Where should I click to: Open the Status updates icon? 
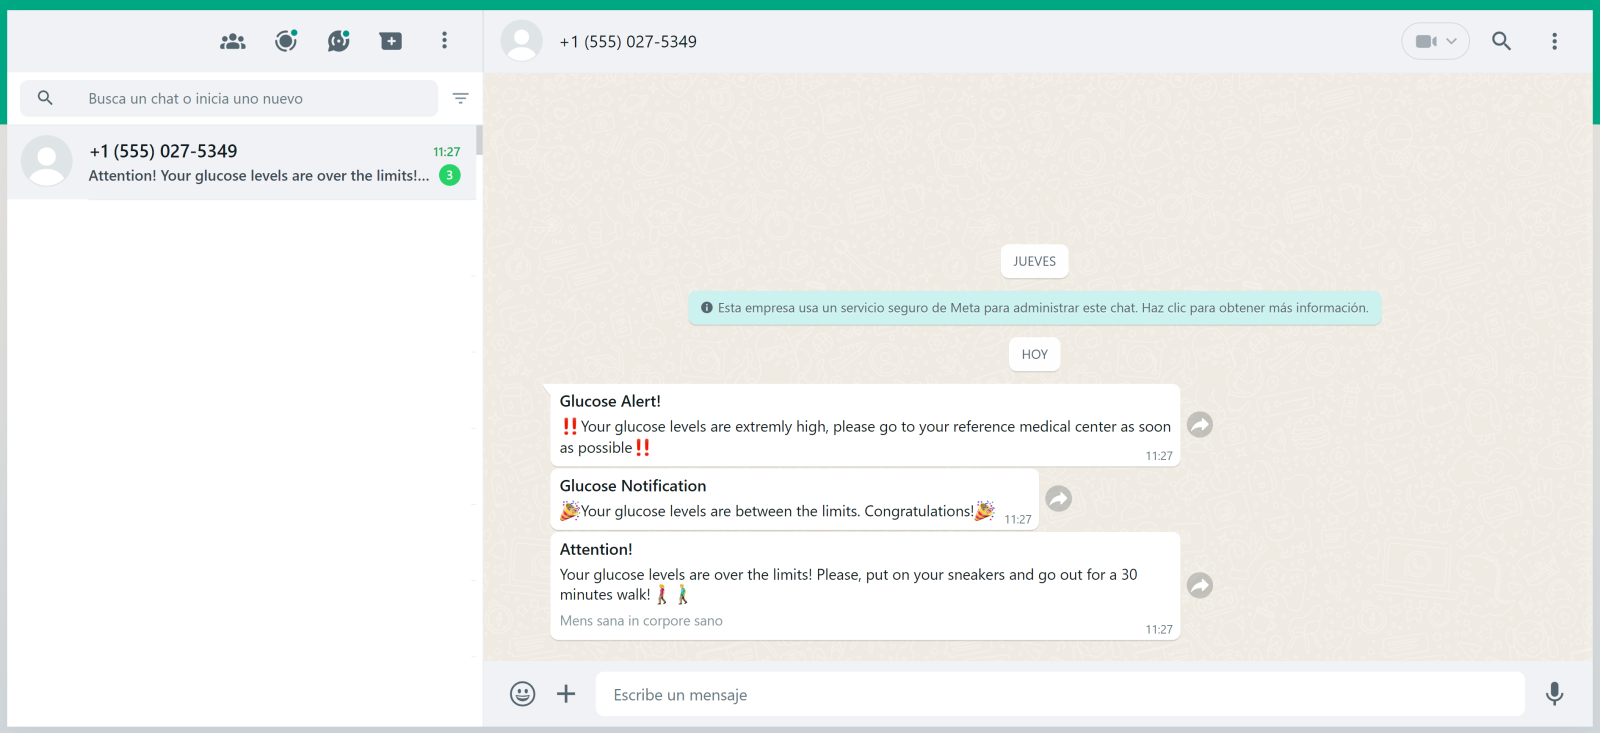click(x=286, y=41)
